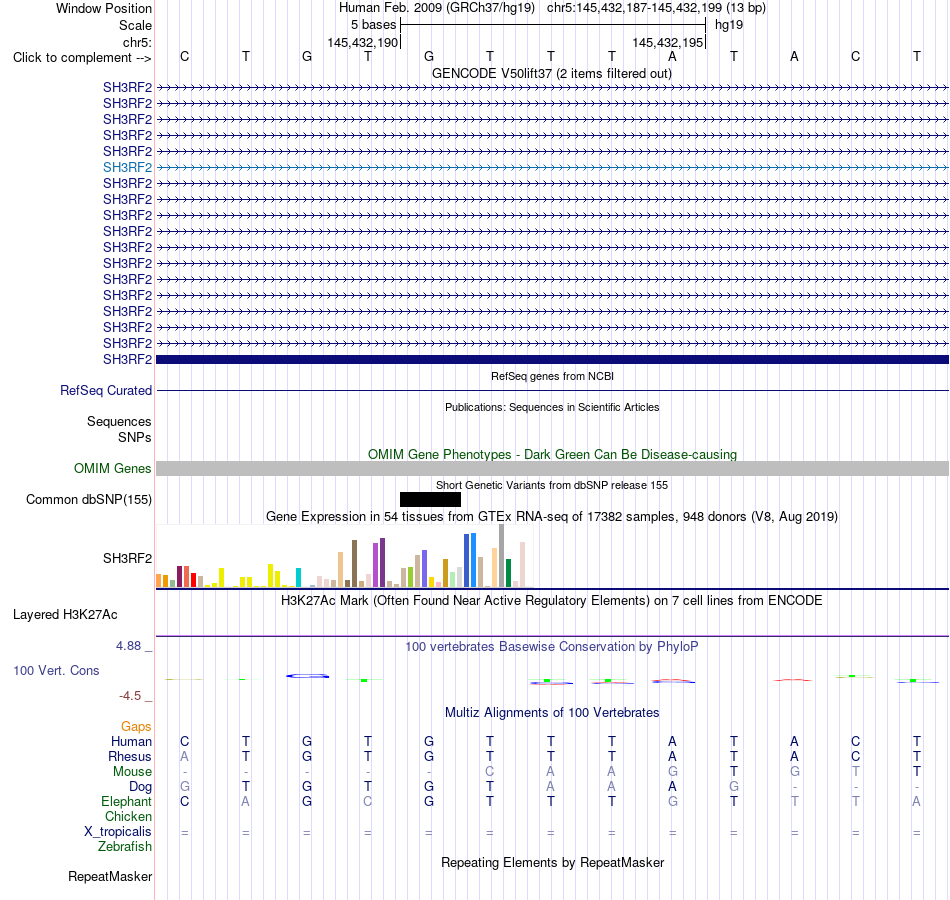Viewport: 950px width, 900px height.
Task: Open Short Genetic Variants from dbSNP title
Action: pos(552,485)
